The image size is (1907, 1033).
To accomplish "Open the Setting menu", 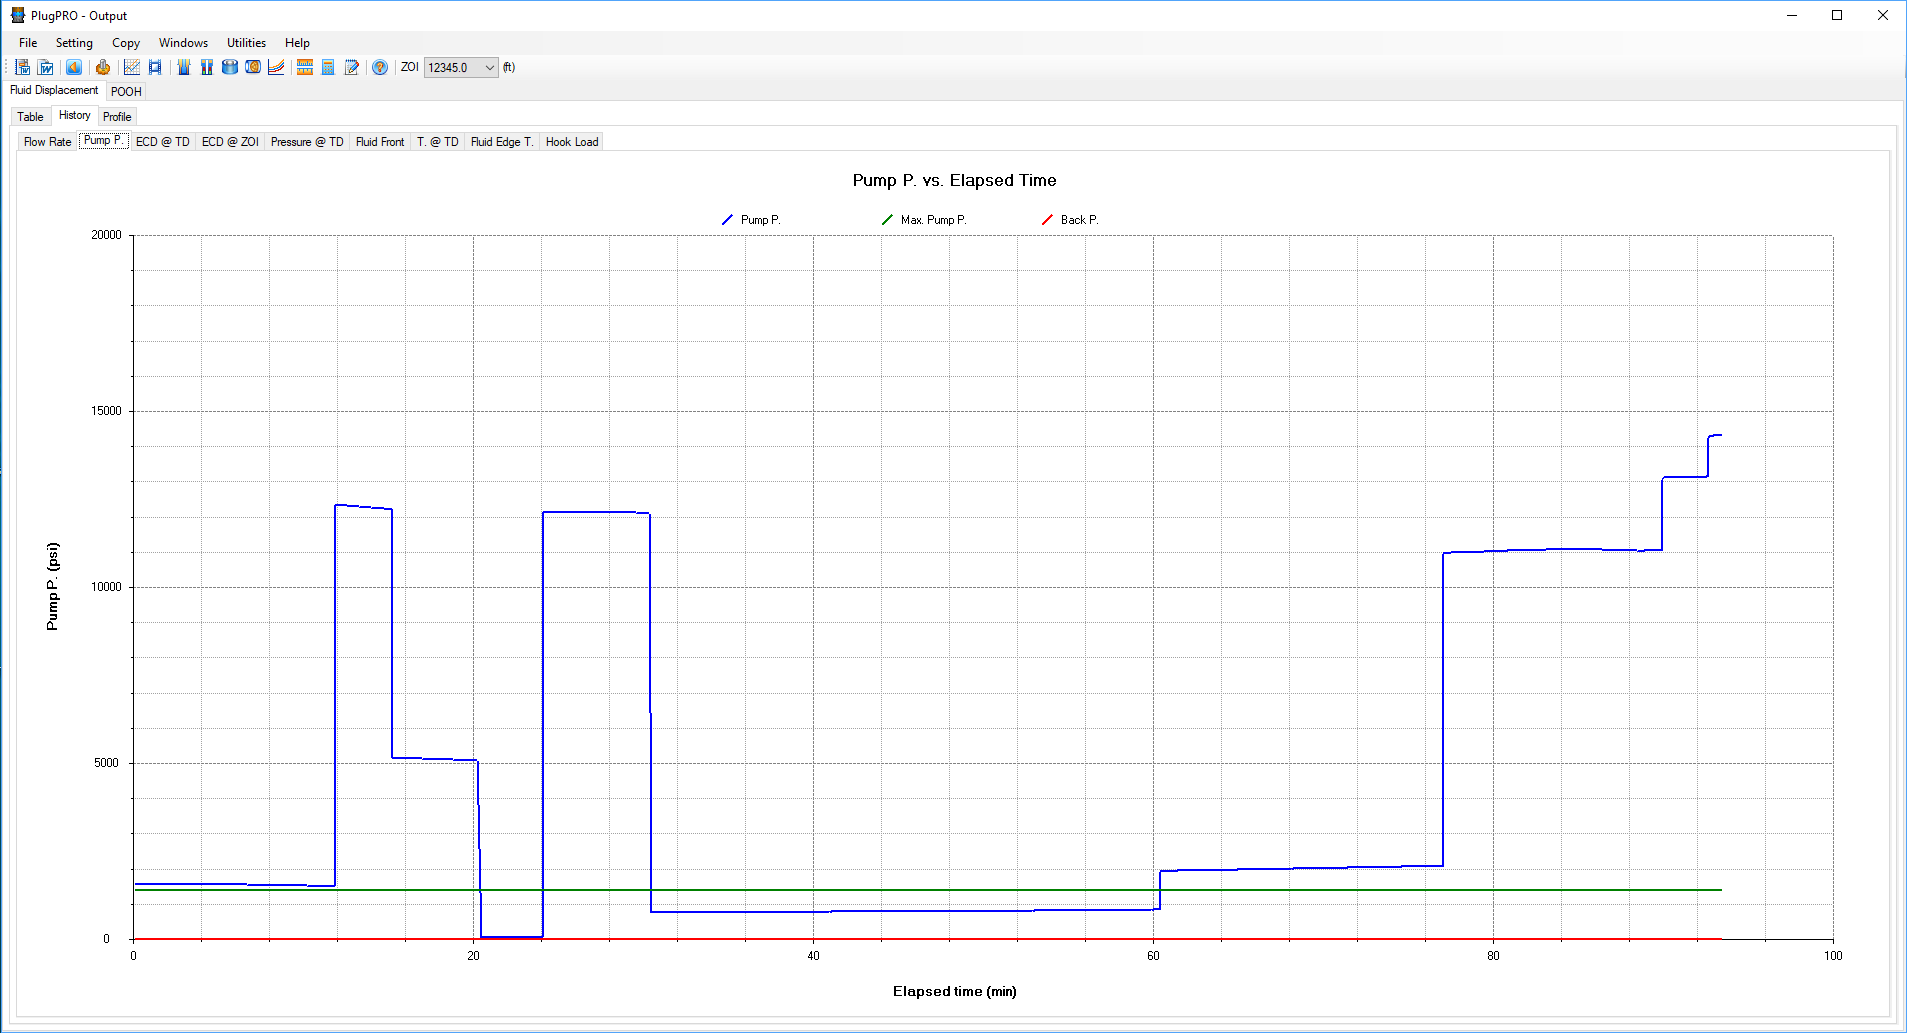I will click(74, 43).
